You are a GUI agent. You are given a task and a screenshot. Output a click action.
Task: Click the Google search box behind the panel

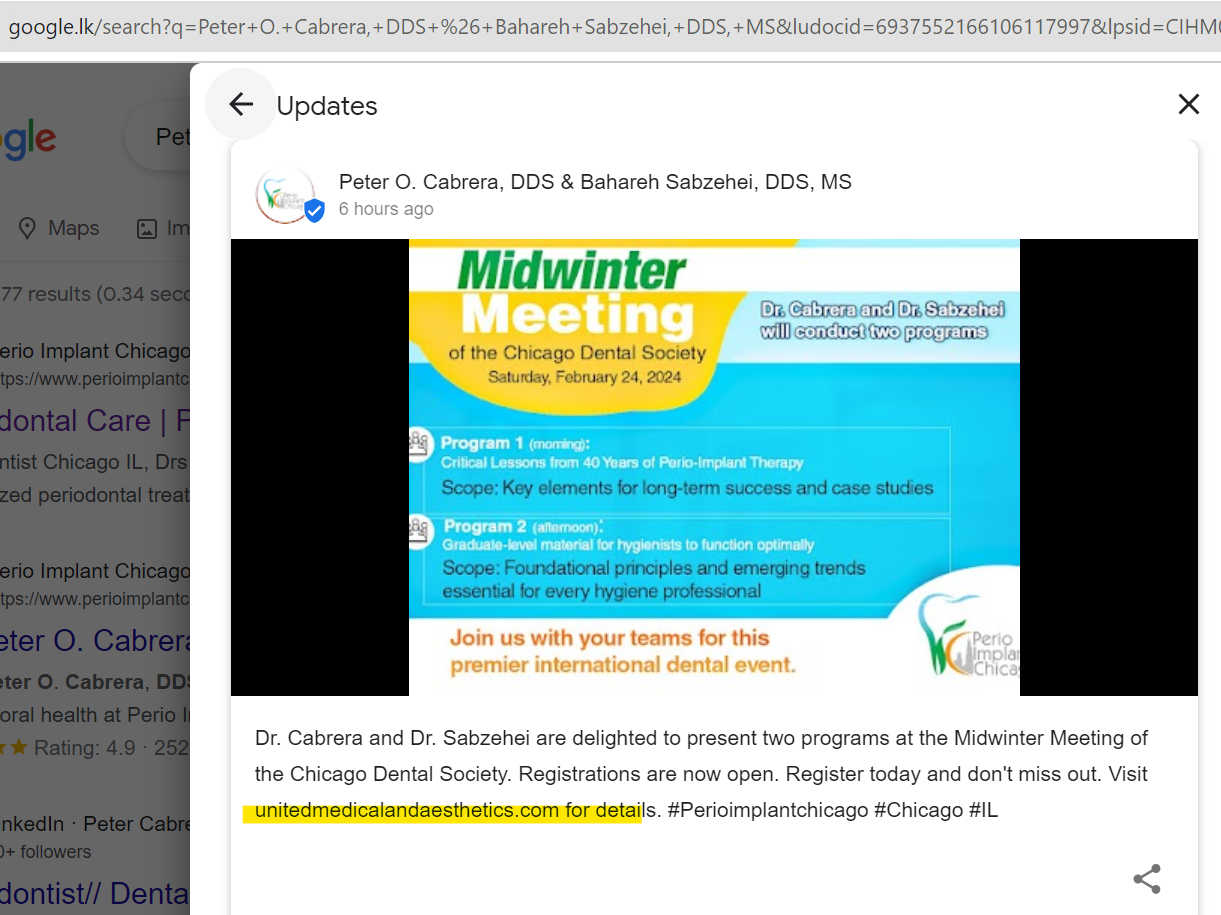point(157,136)
